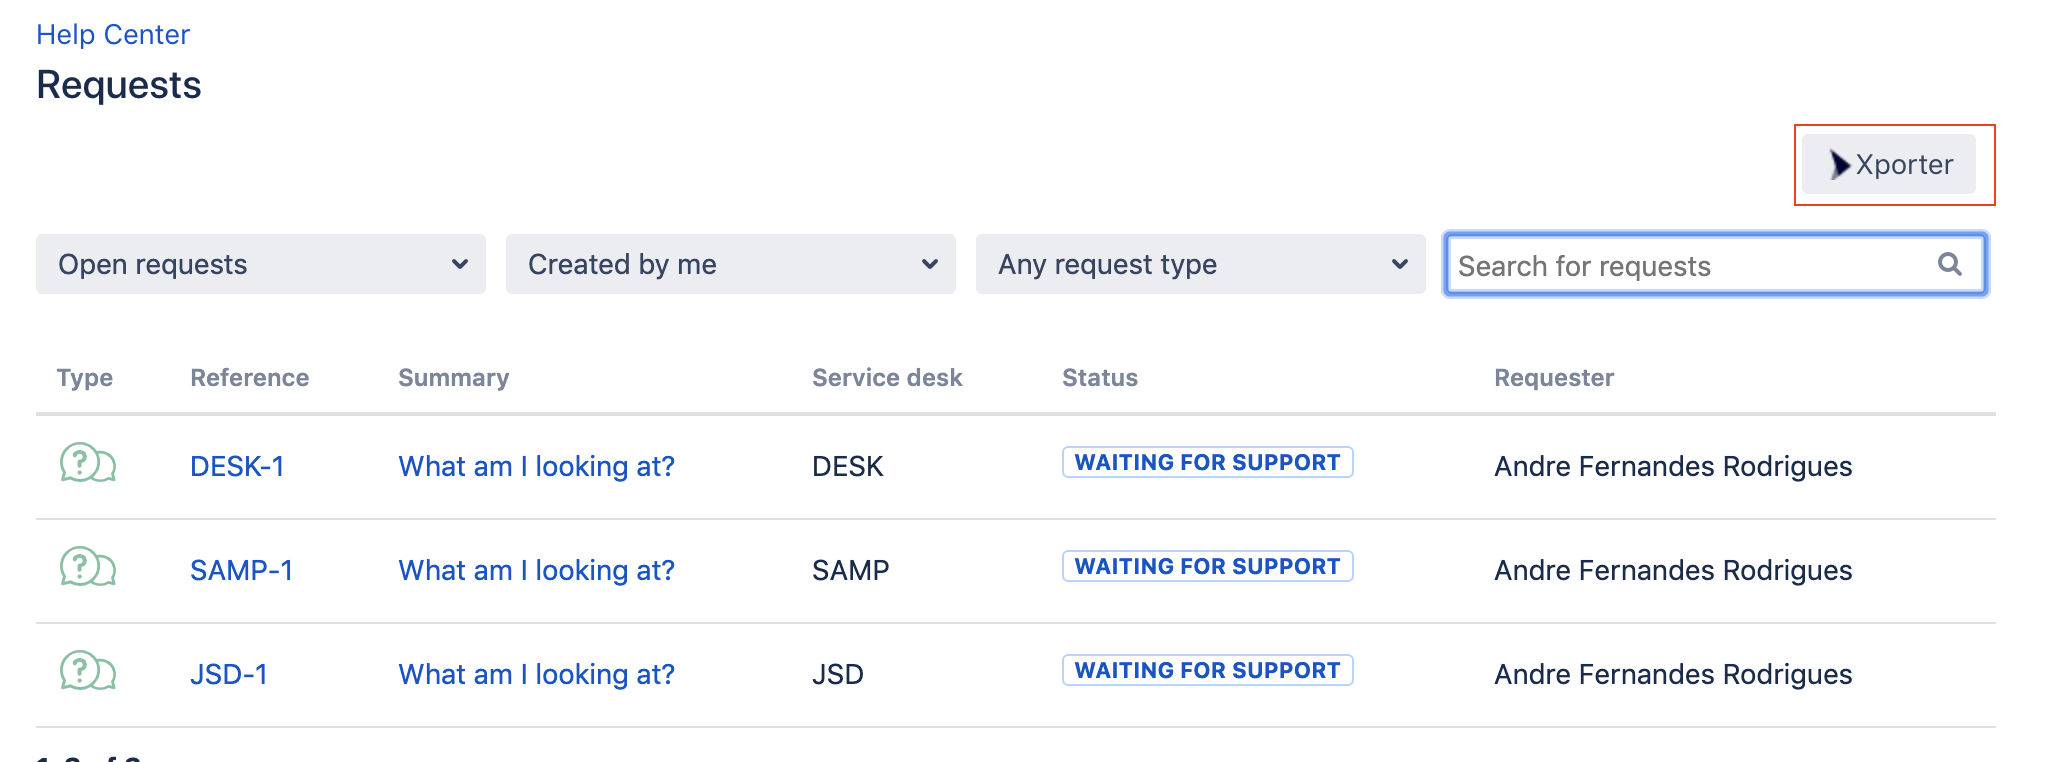Screen dimensions: 2048x762
Task: Open the Help Center link
Action: coord(113,34)
